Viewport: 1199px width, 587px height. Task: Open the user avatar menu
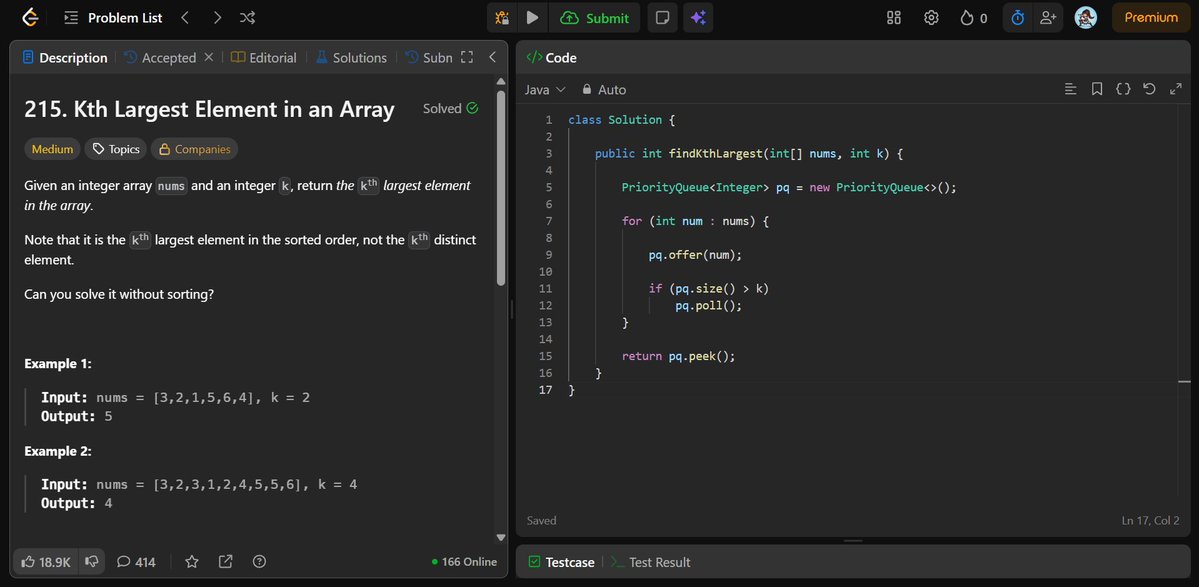pos(1086,18)
